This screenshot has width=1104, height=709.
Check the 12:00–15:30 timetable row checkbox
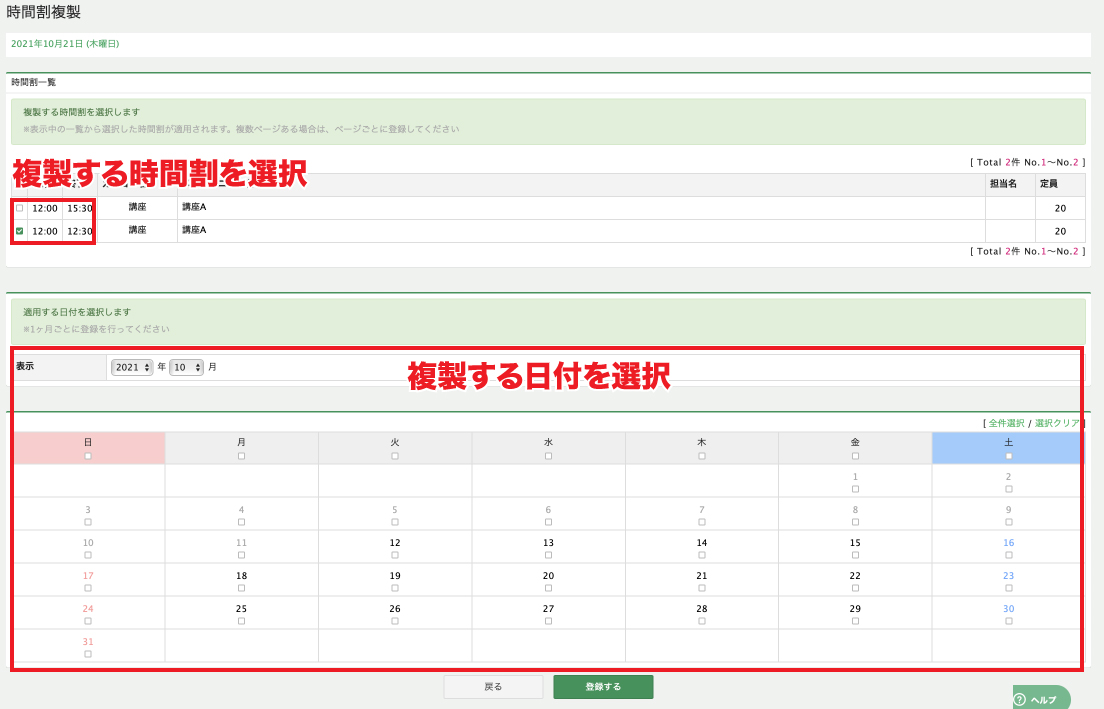click(x=20, y=208)
